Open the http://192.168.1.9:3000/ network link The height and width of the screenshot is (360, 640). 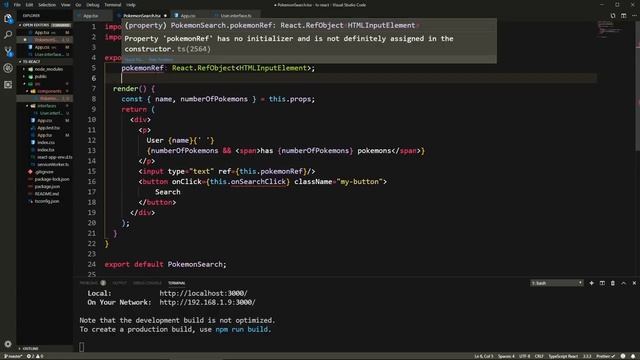point(207,302)
